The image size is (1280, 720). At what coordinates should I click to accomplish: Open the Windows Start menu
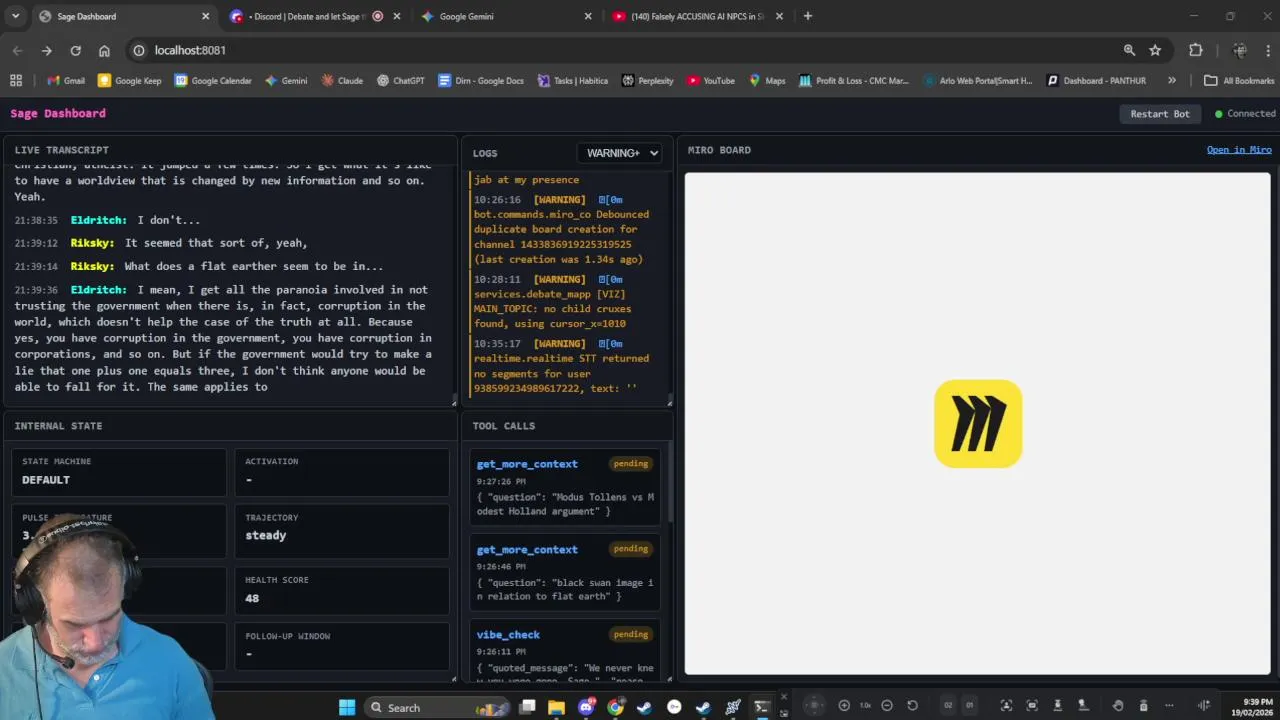coord(347,707)
